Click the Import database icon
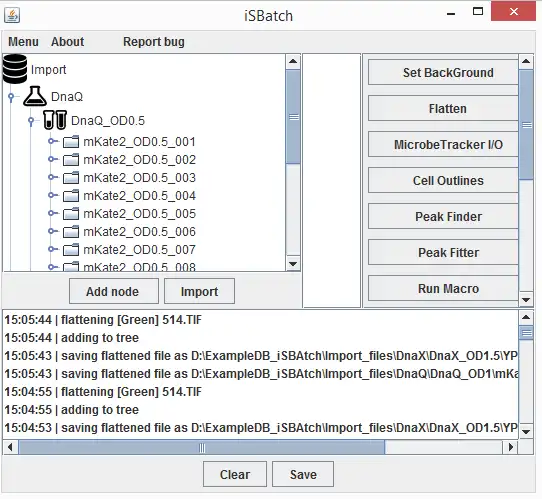 point(15,69)
